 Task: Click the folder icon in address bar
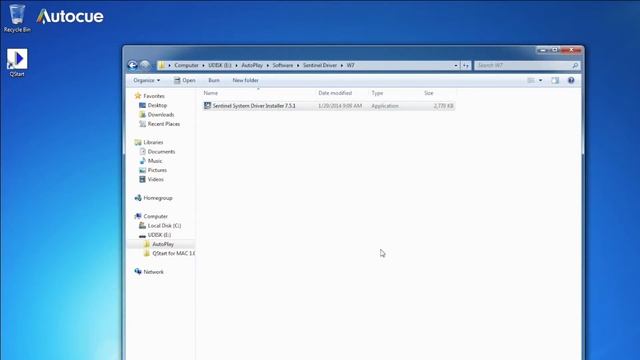pyautogui.click(x=162, y=65)
